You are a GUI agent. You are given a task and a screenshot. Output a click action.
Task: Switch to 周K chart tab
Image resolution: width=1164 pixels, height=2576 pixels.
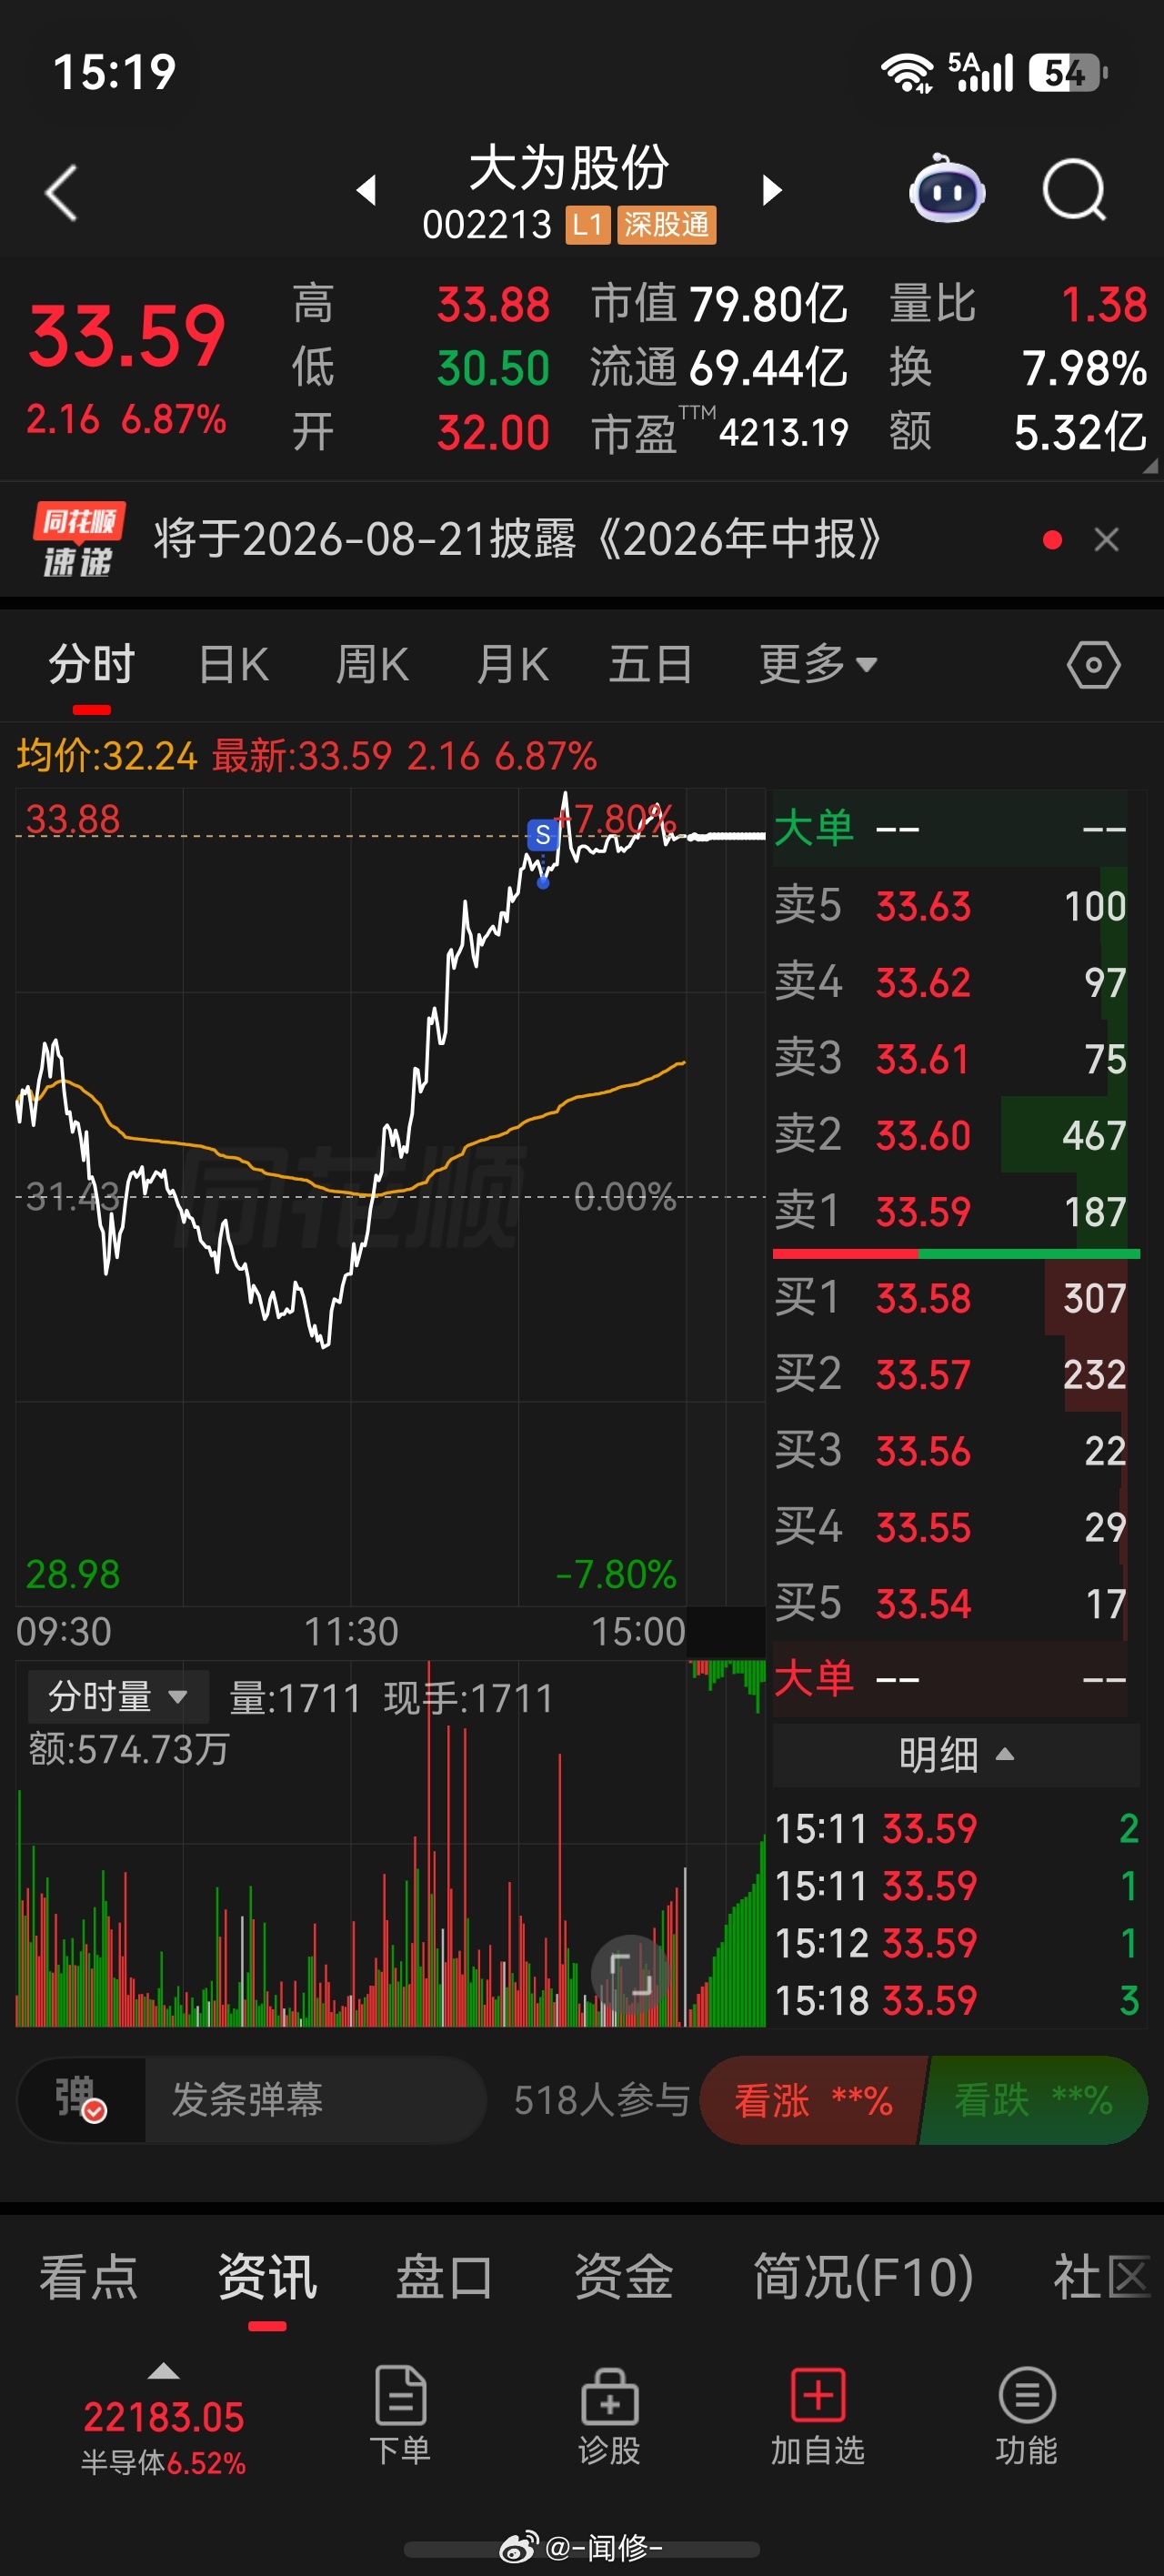(372, 665)
